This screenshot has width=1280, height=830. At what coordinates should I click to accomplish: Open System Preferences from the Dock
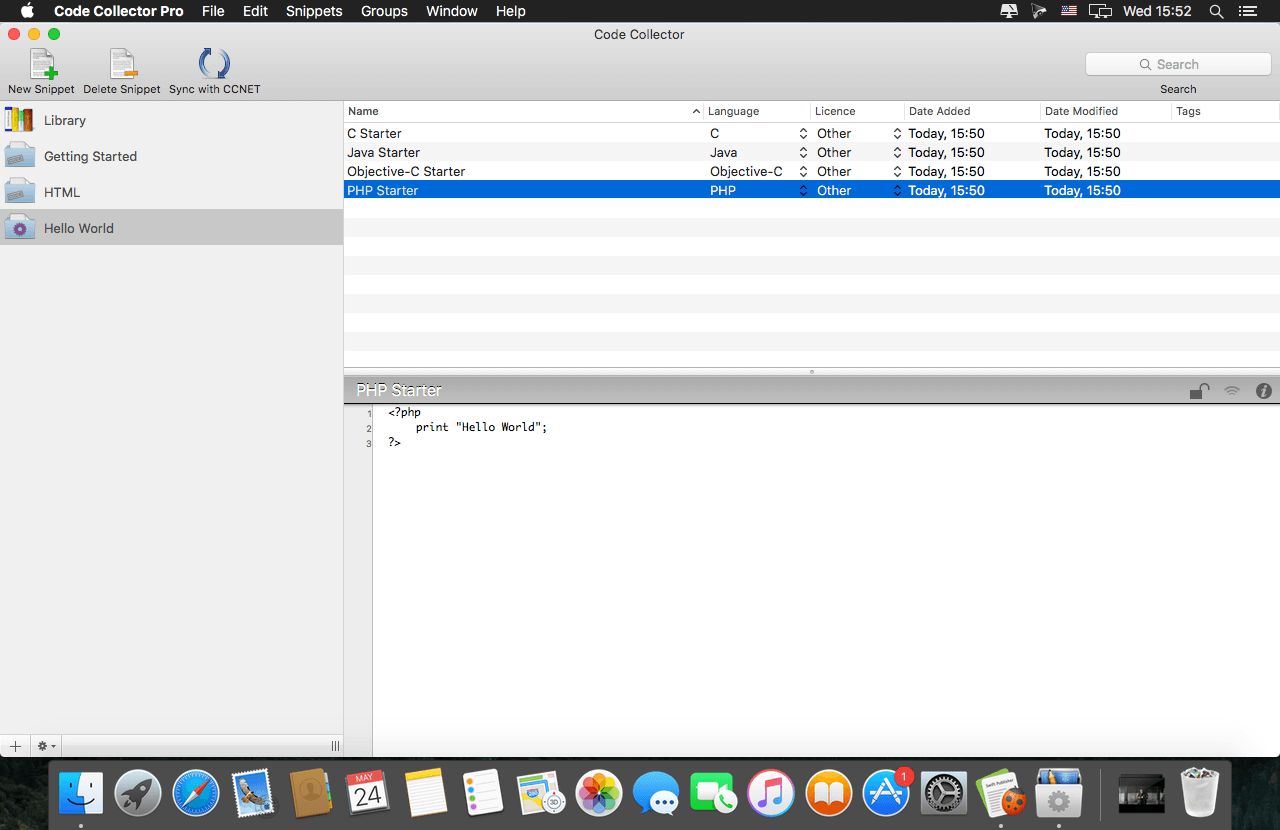[x=943, y=794]
